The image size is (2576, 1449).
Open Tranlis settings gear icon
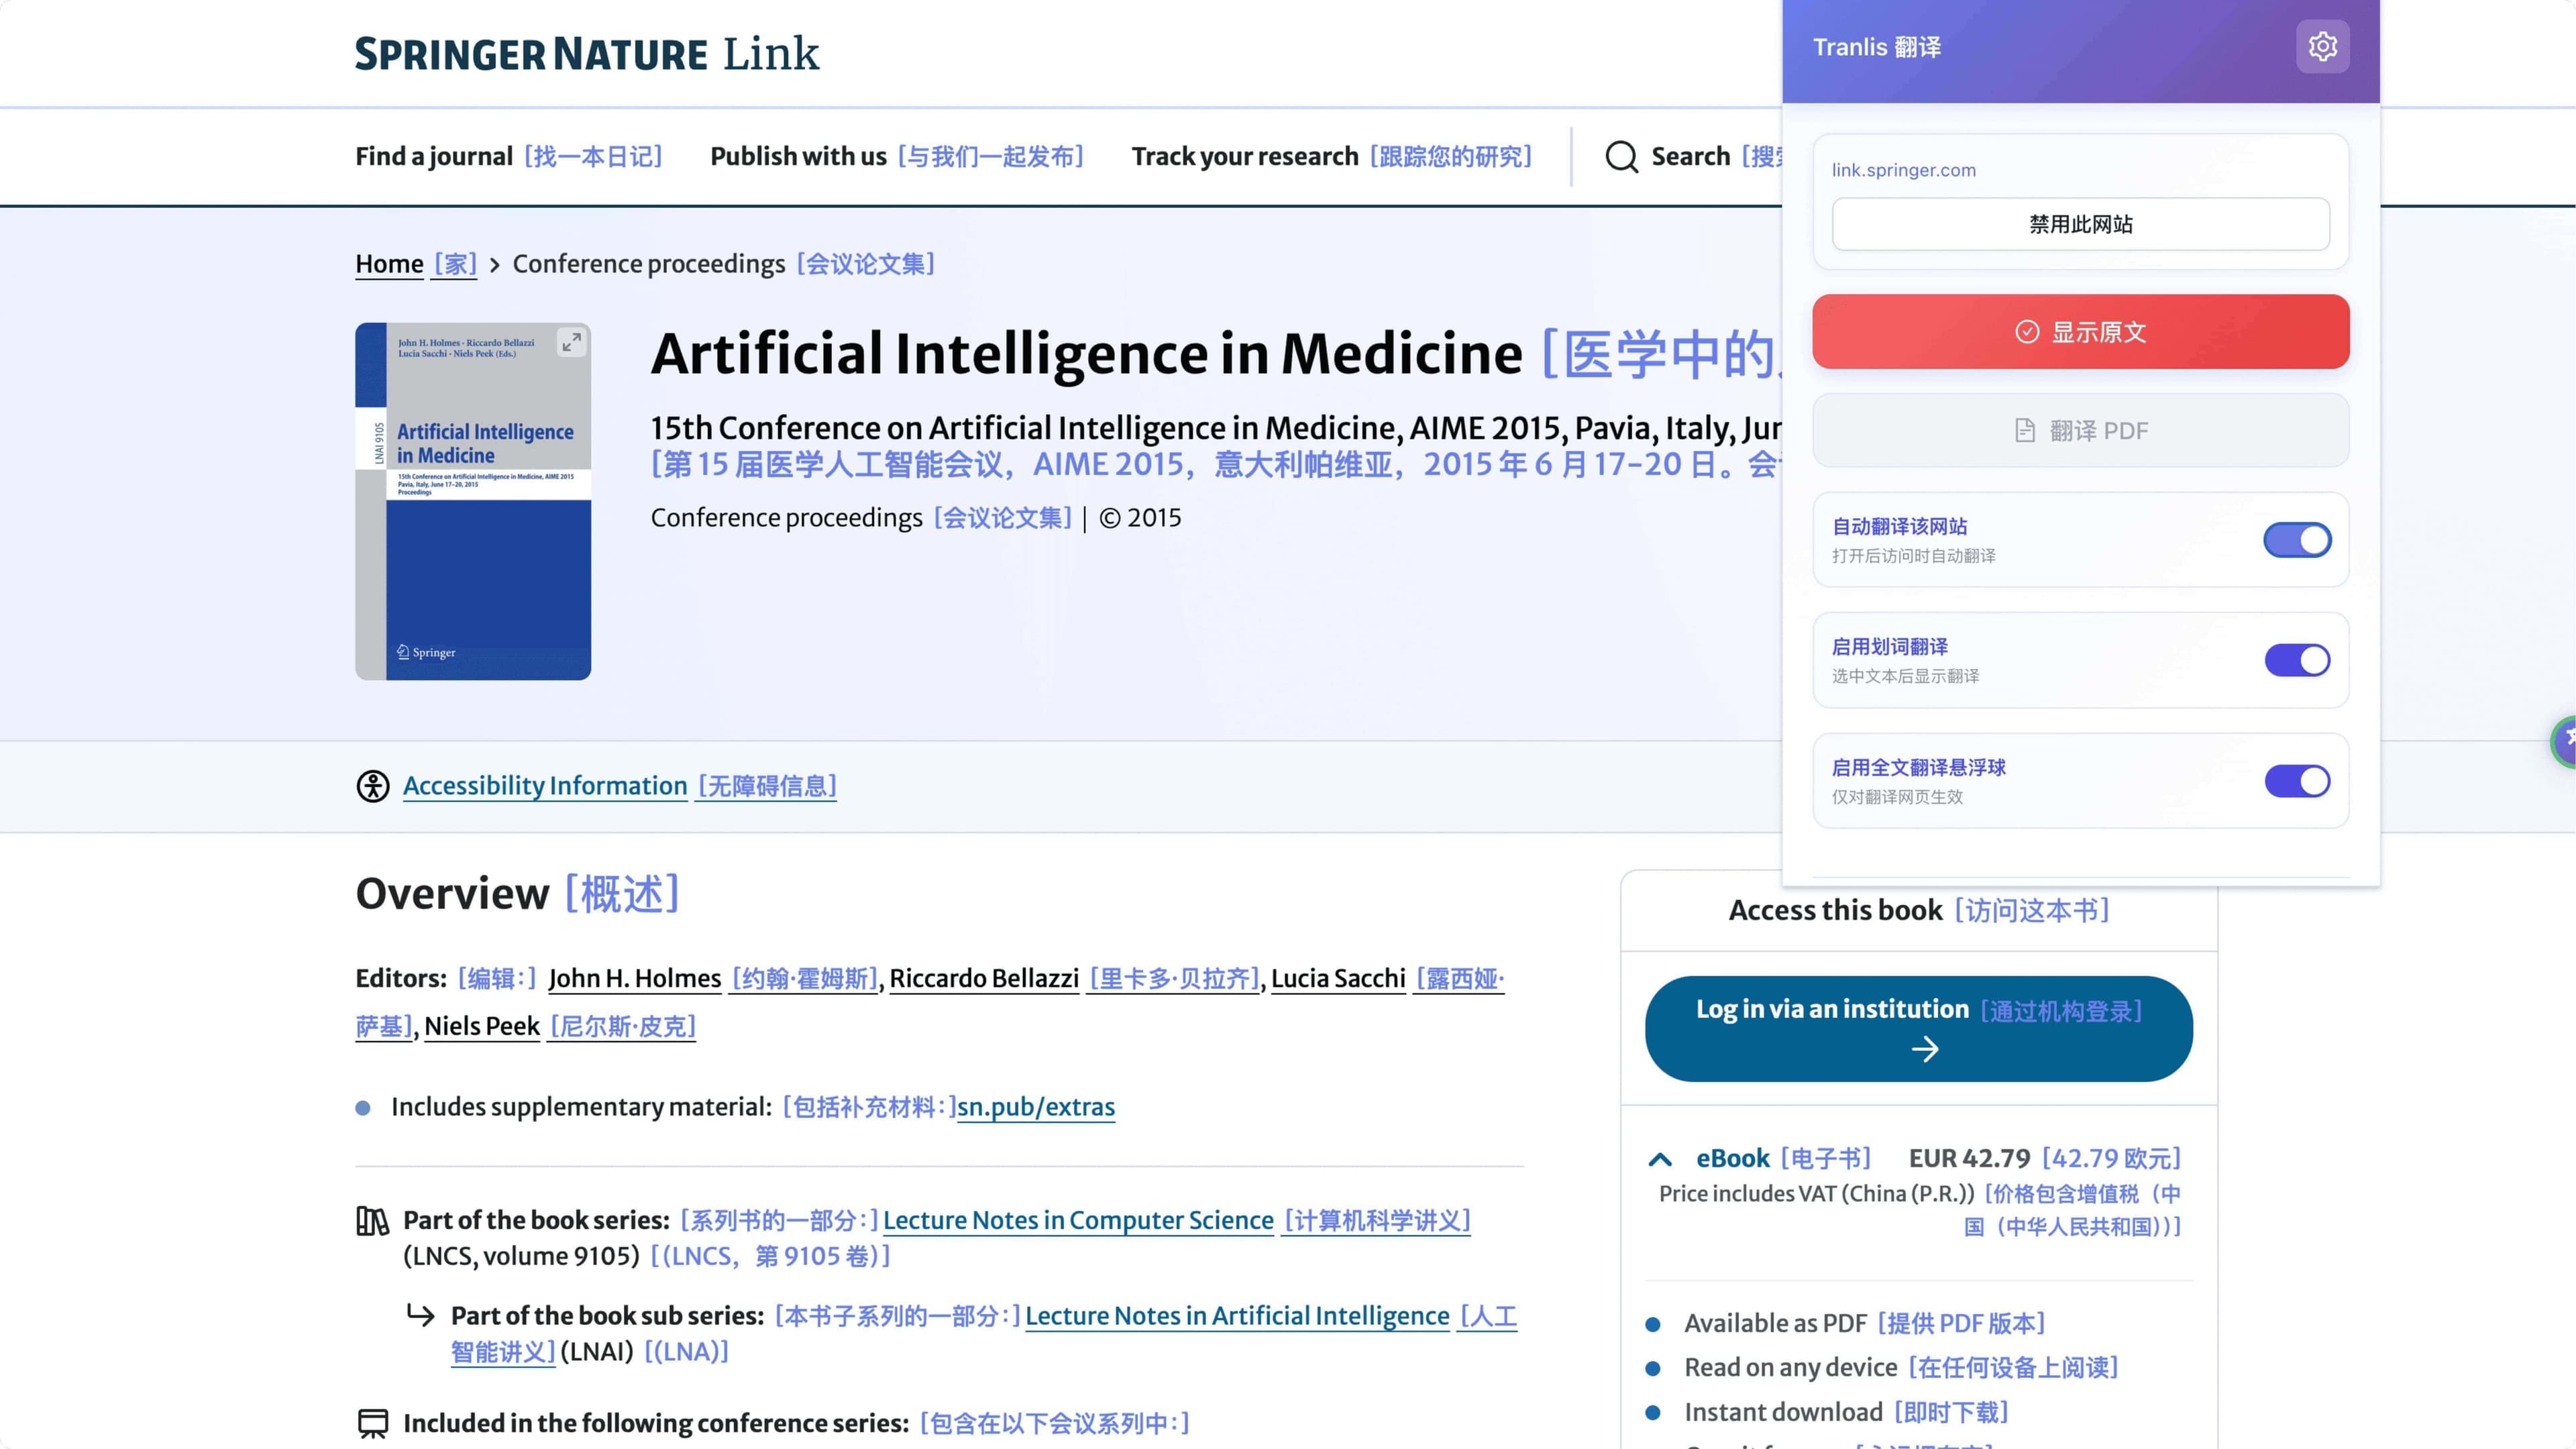[2322, 47]
